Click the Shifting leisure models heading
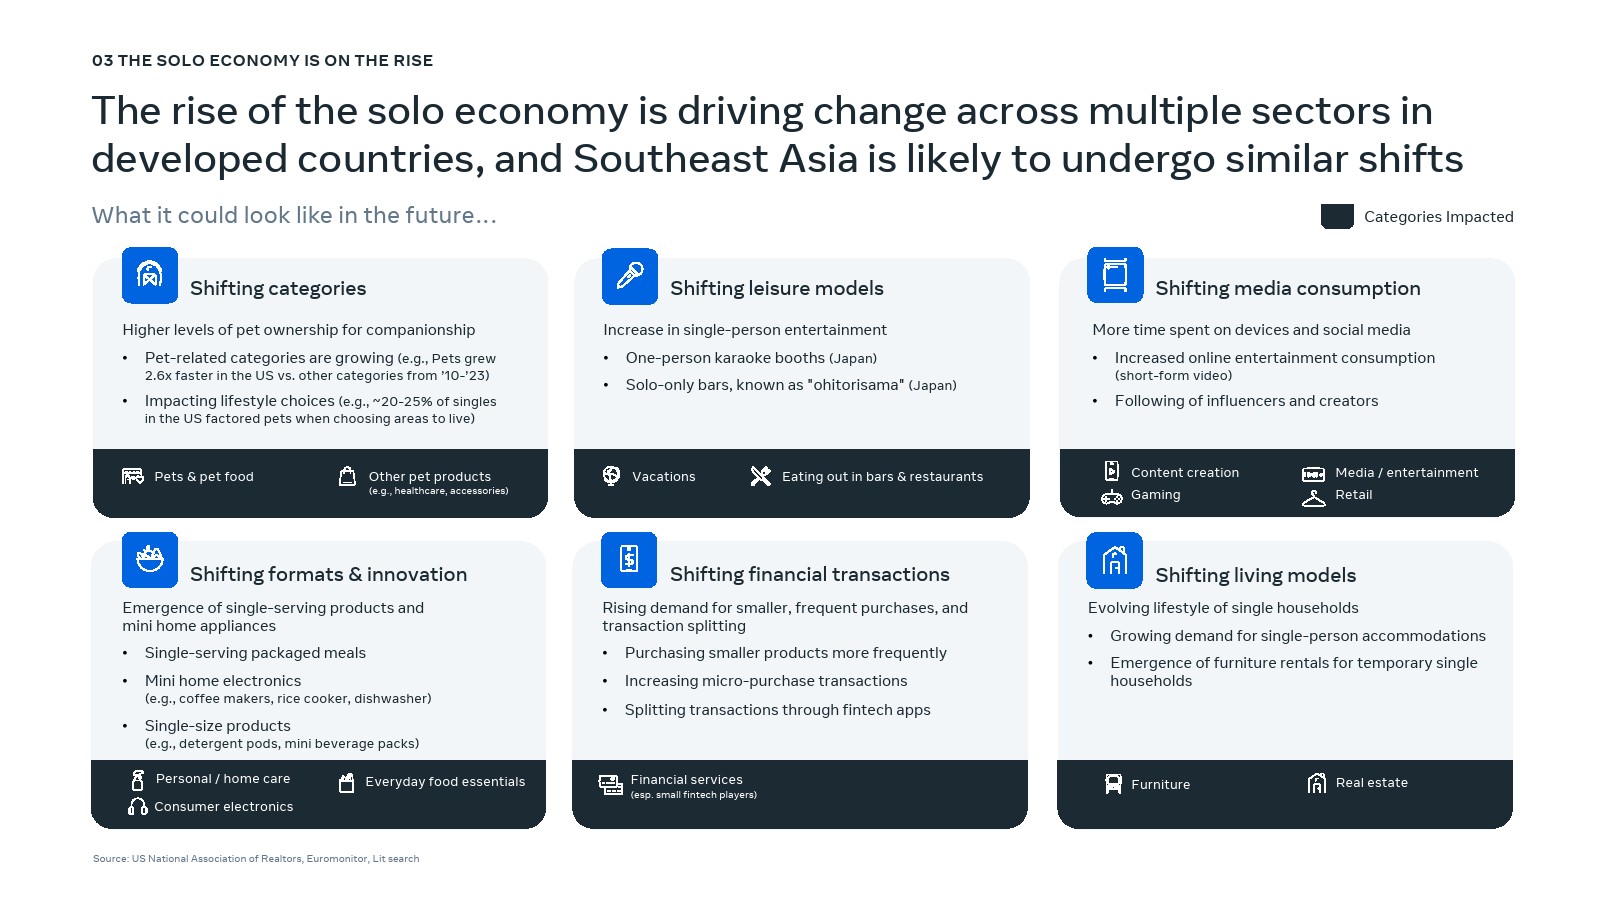The width and height of the screenshot is (1600, 900). [x=777, y=288]
